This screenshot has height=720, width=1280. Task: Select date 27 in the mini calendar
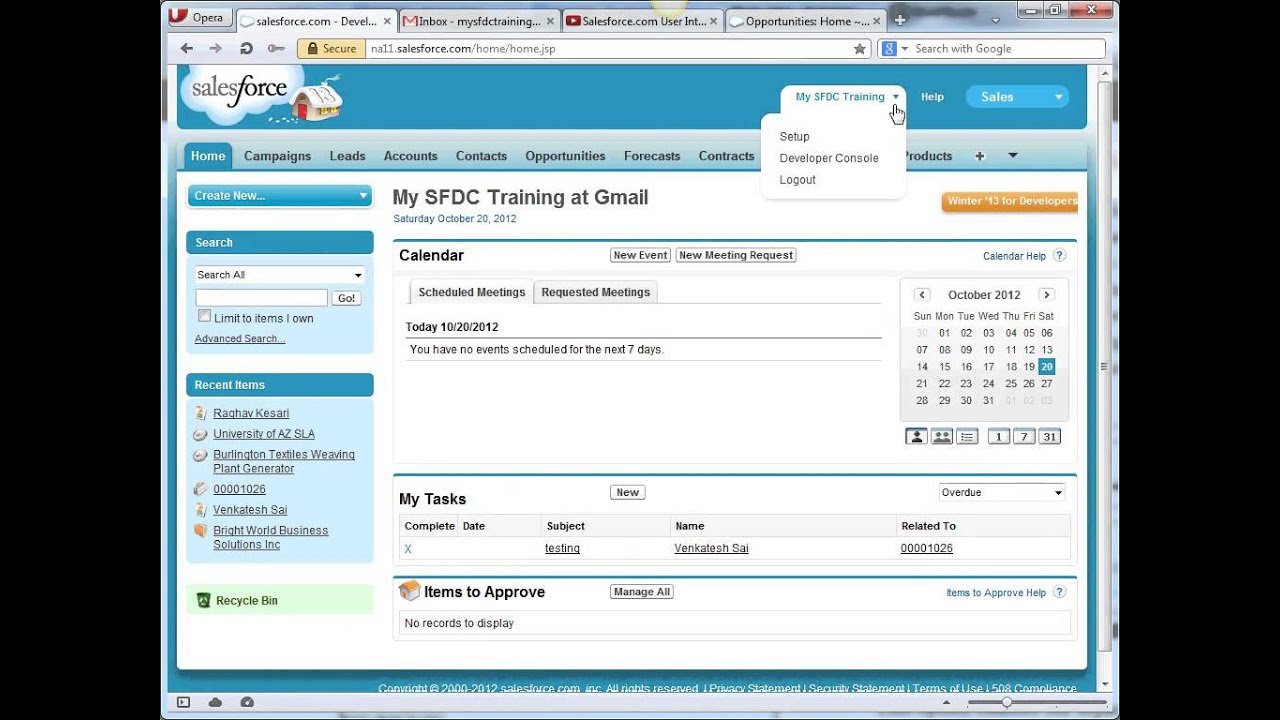[1046, 383]
